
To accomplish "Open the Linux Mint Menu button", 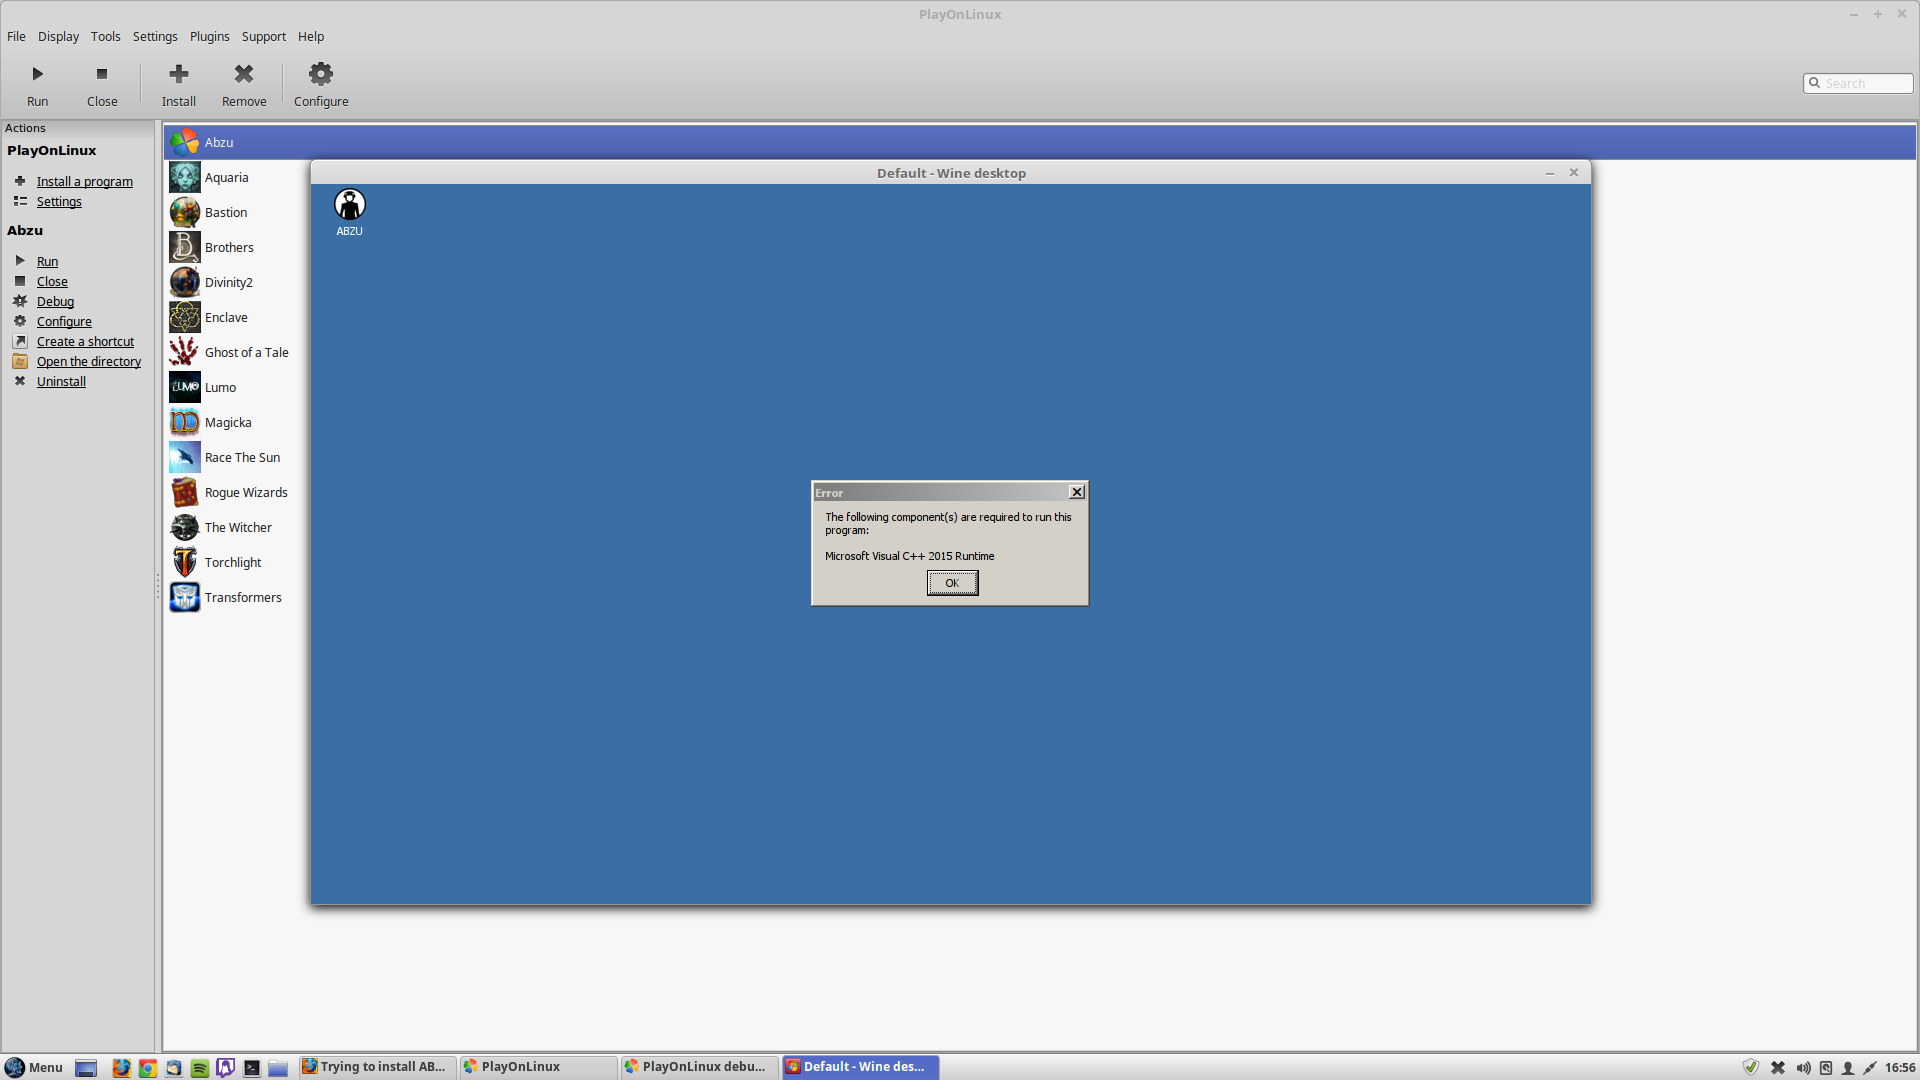I will 34,1067.
